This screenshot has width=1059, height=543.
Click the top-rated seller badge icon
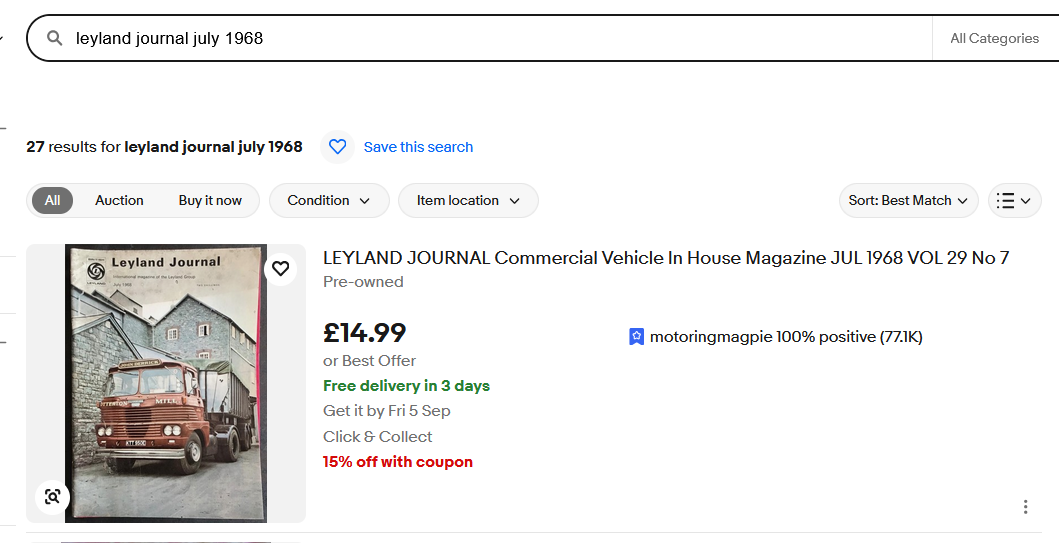tap(636, 337)
